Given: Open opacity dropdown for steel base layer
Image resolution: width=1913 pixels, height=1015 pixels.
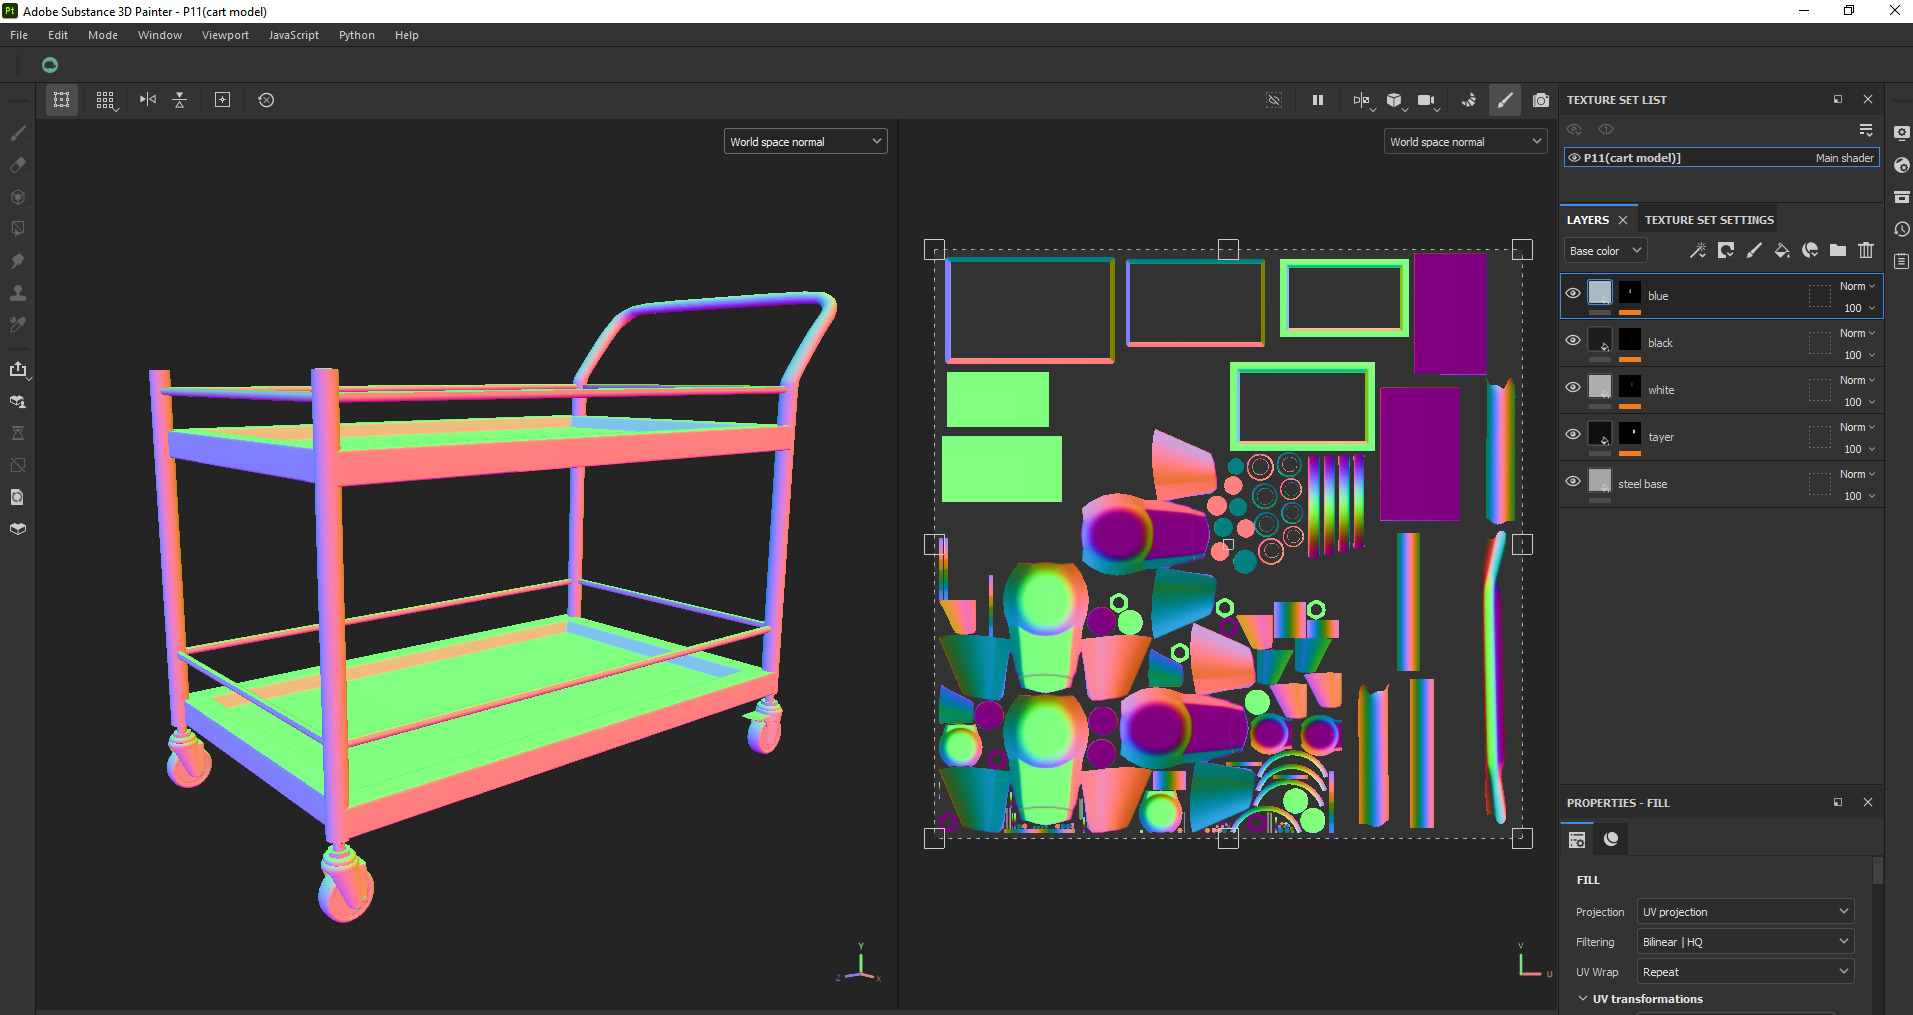Looking at the screenshot, I should (1860, 496).
